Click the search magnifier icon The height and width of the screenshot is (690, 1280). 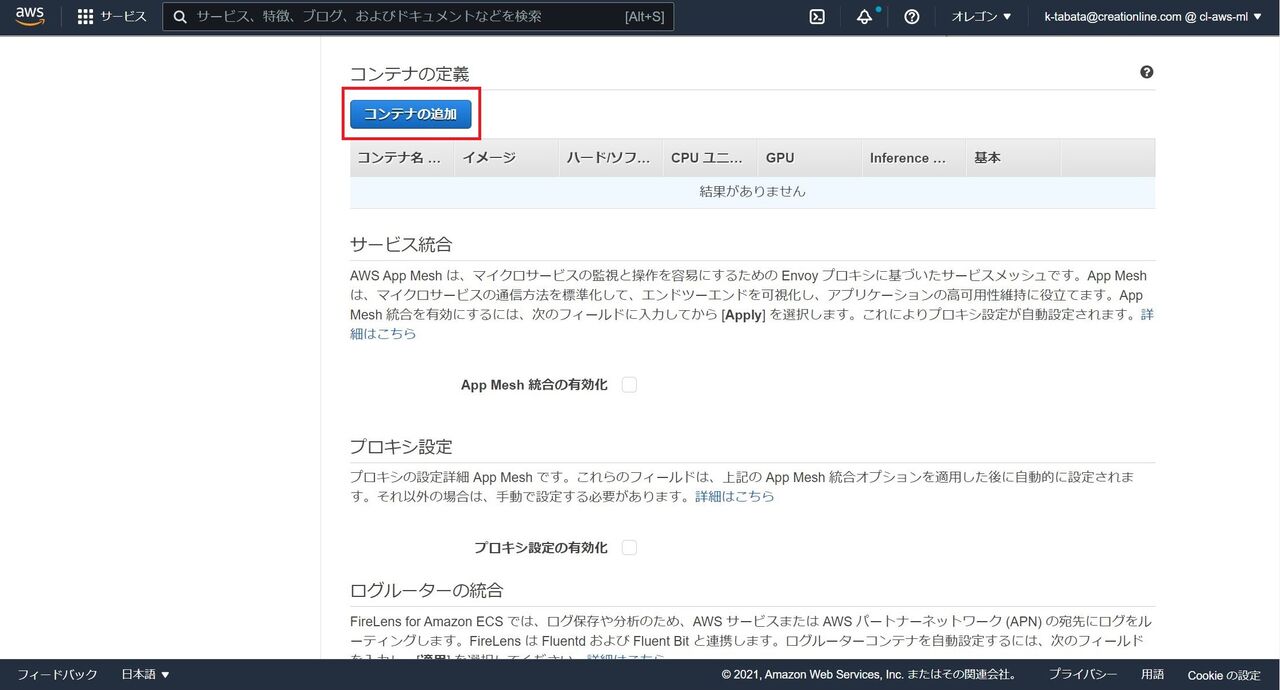(x=180, y=17)
